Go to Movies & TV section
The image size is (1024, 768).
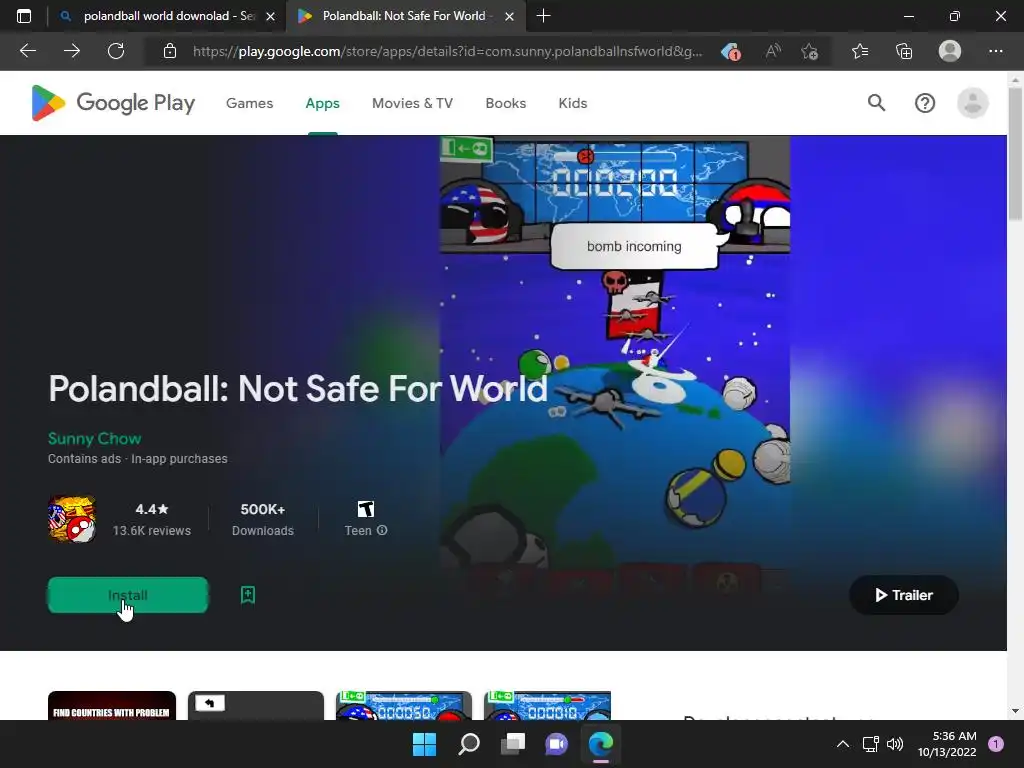point(412,103)
